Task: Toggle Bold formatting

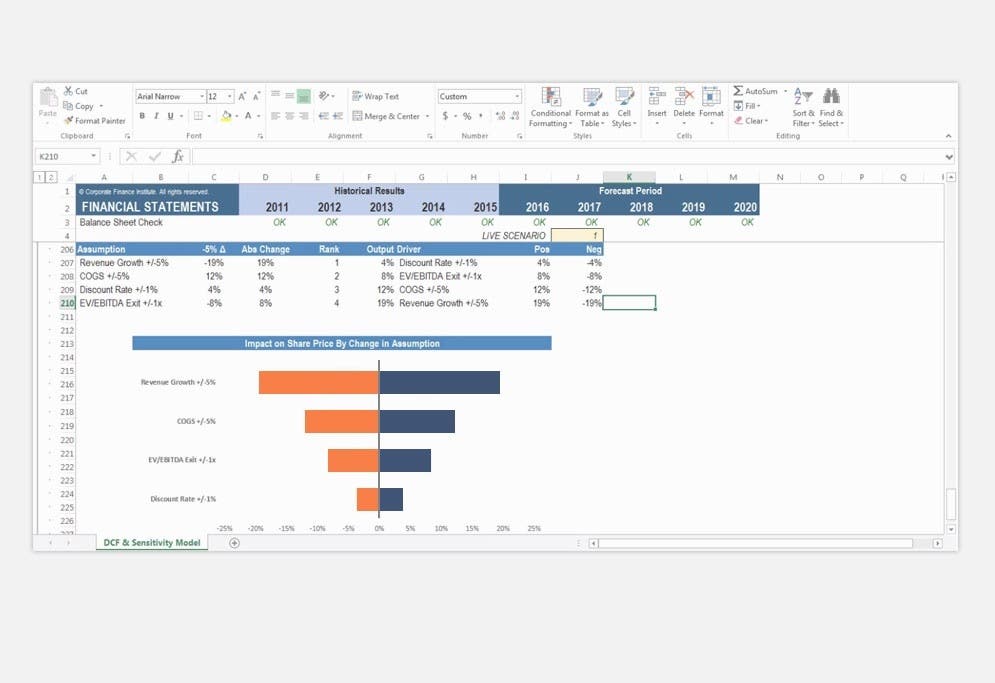Action: [142, 116]
